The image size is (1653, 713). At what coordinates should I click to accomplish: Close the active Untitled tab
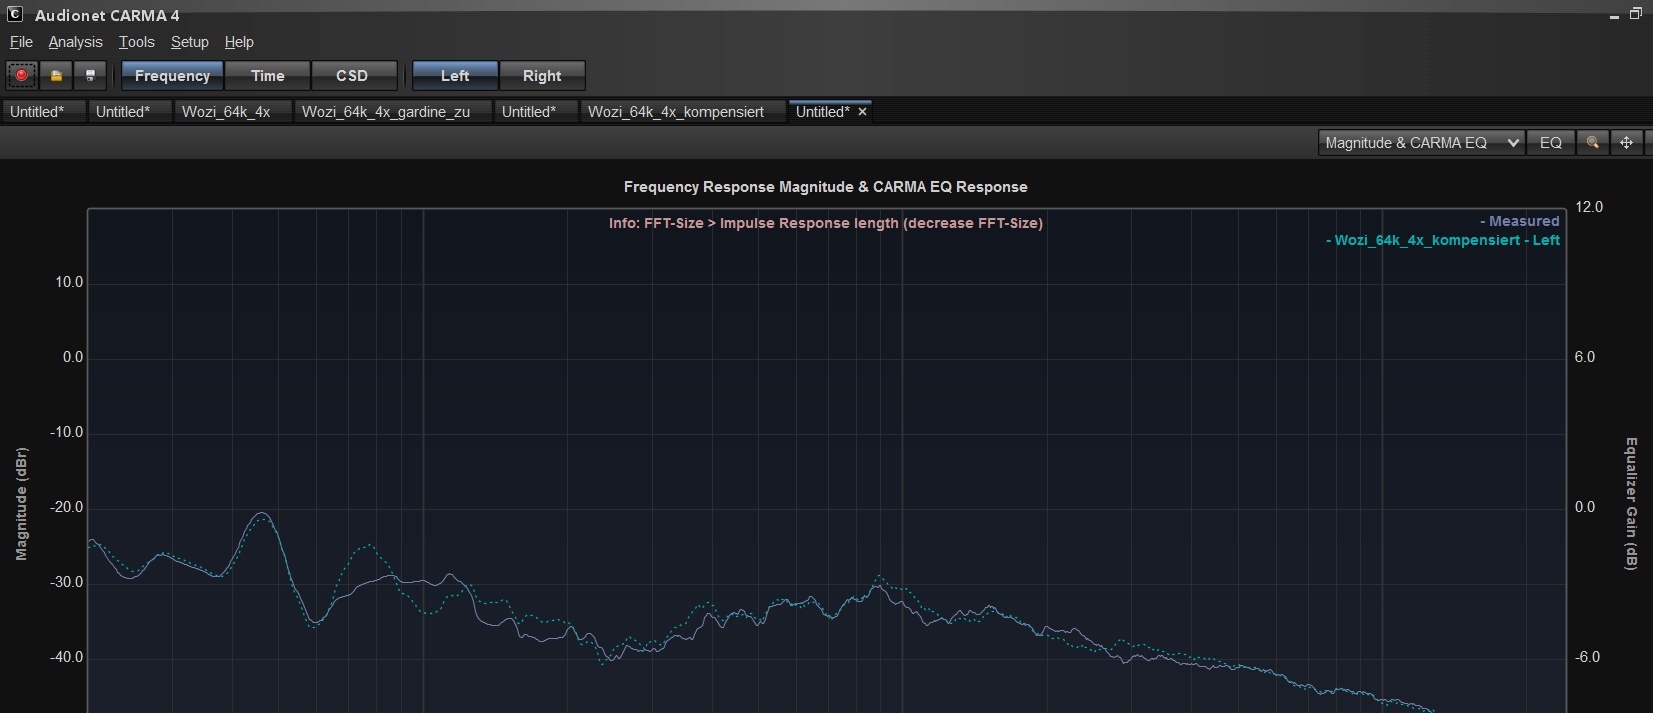pos(862,112)
